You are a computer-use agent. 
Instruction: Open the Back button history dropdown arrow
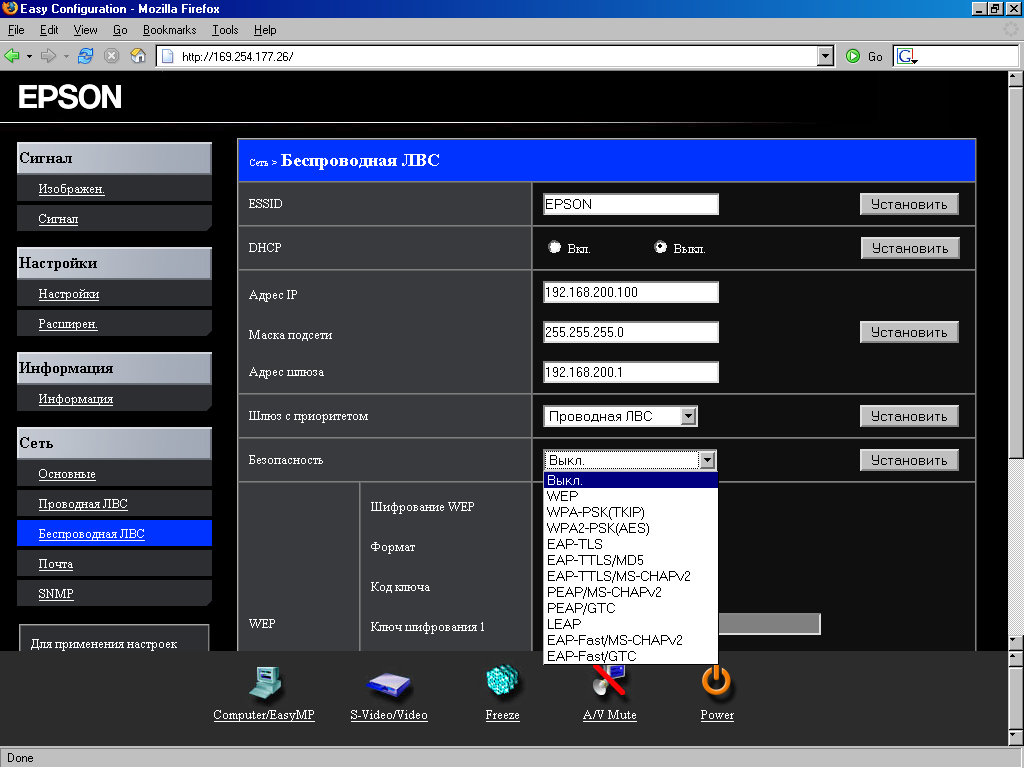coord(29,57)
